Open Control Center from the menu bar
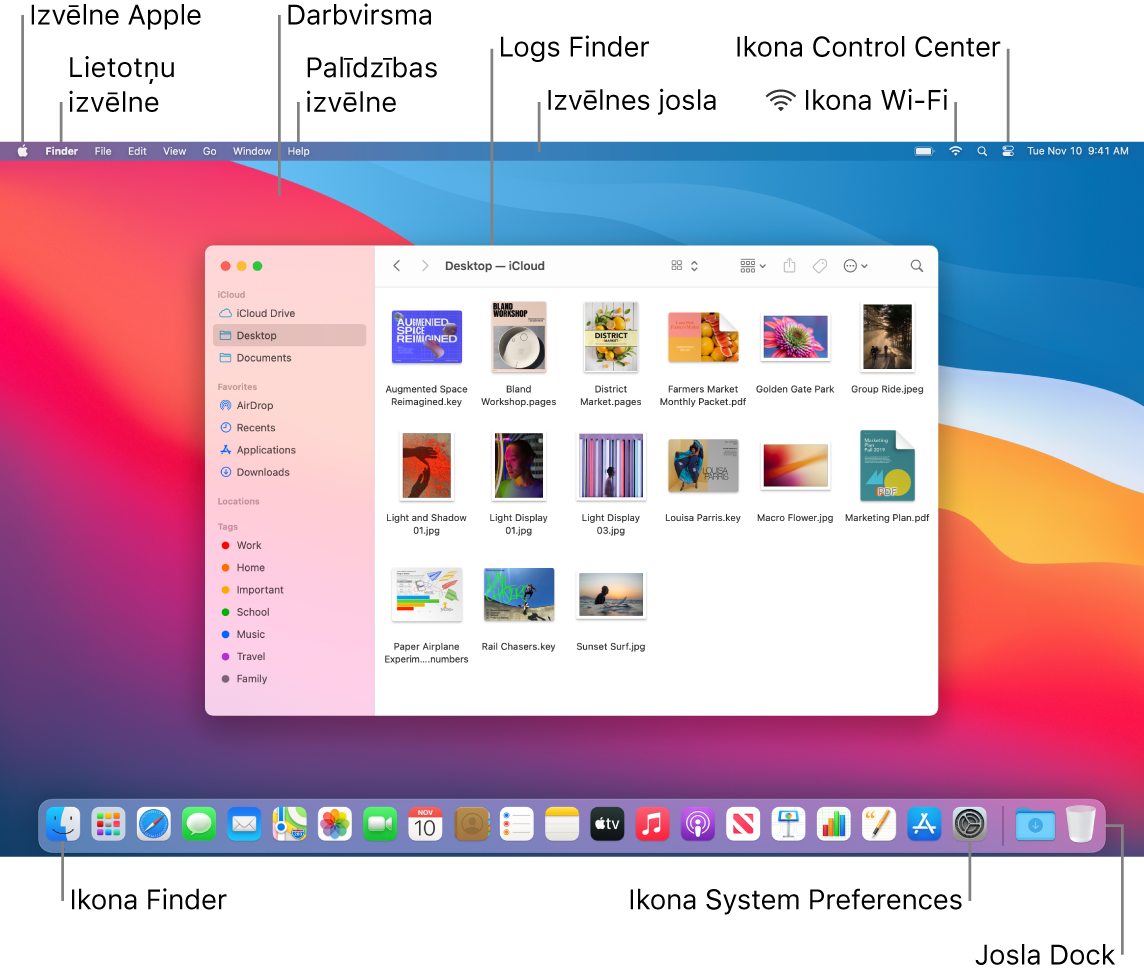 (1007, 151)
